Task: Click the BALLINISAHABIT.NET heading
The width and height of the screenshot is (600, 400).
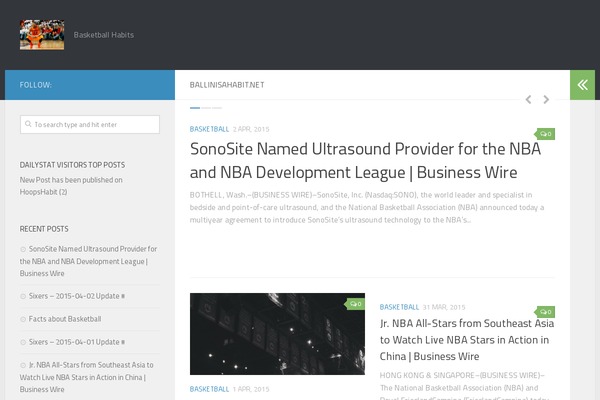Action: [x=227, y=85]
